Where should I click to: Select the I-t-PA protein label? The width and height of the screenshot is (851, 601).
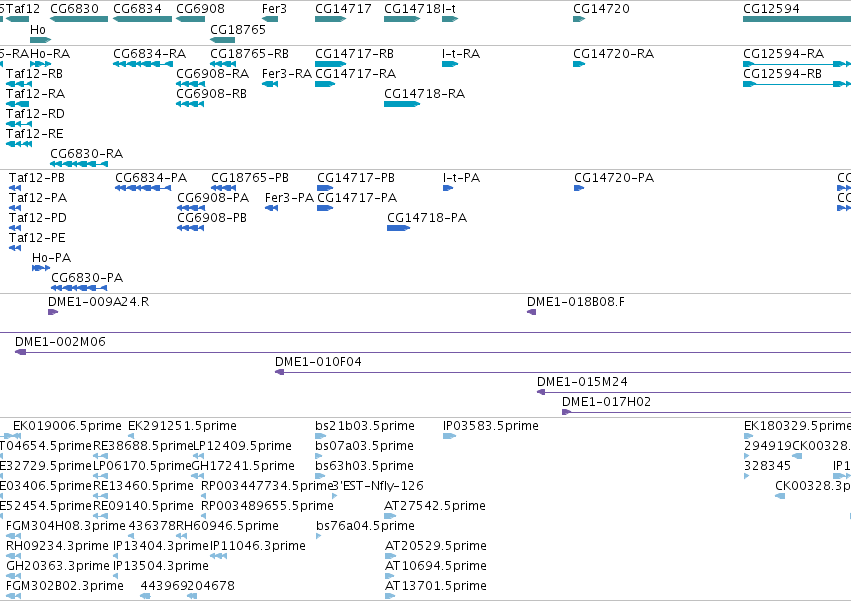461,178
